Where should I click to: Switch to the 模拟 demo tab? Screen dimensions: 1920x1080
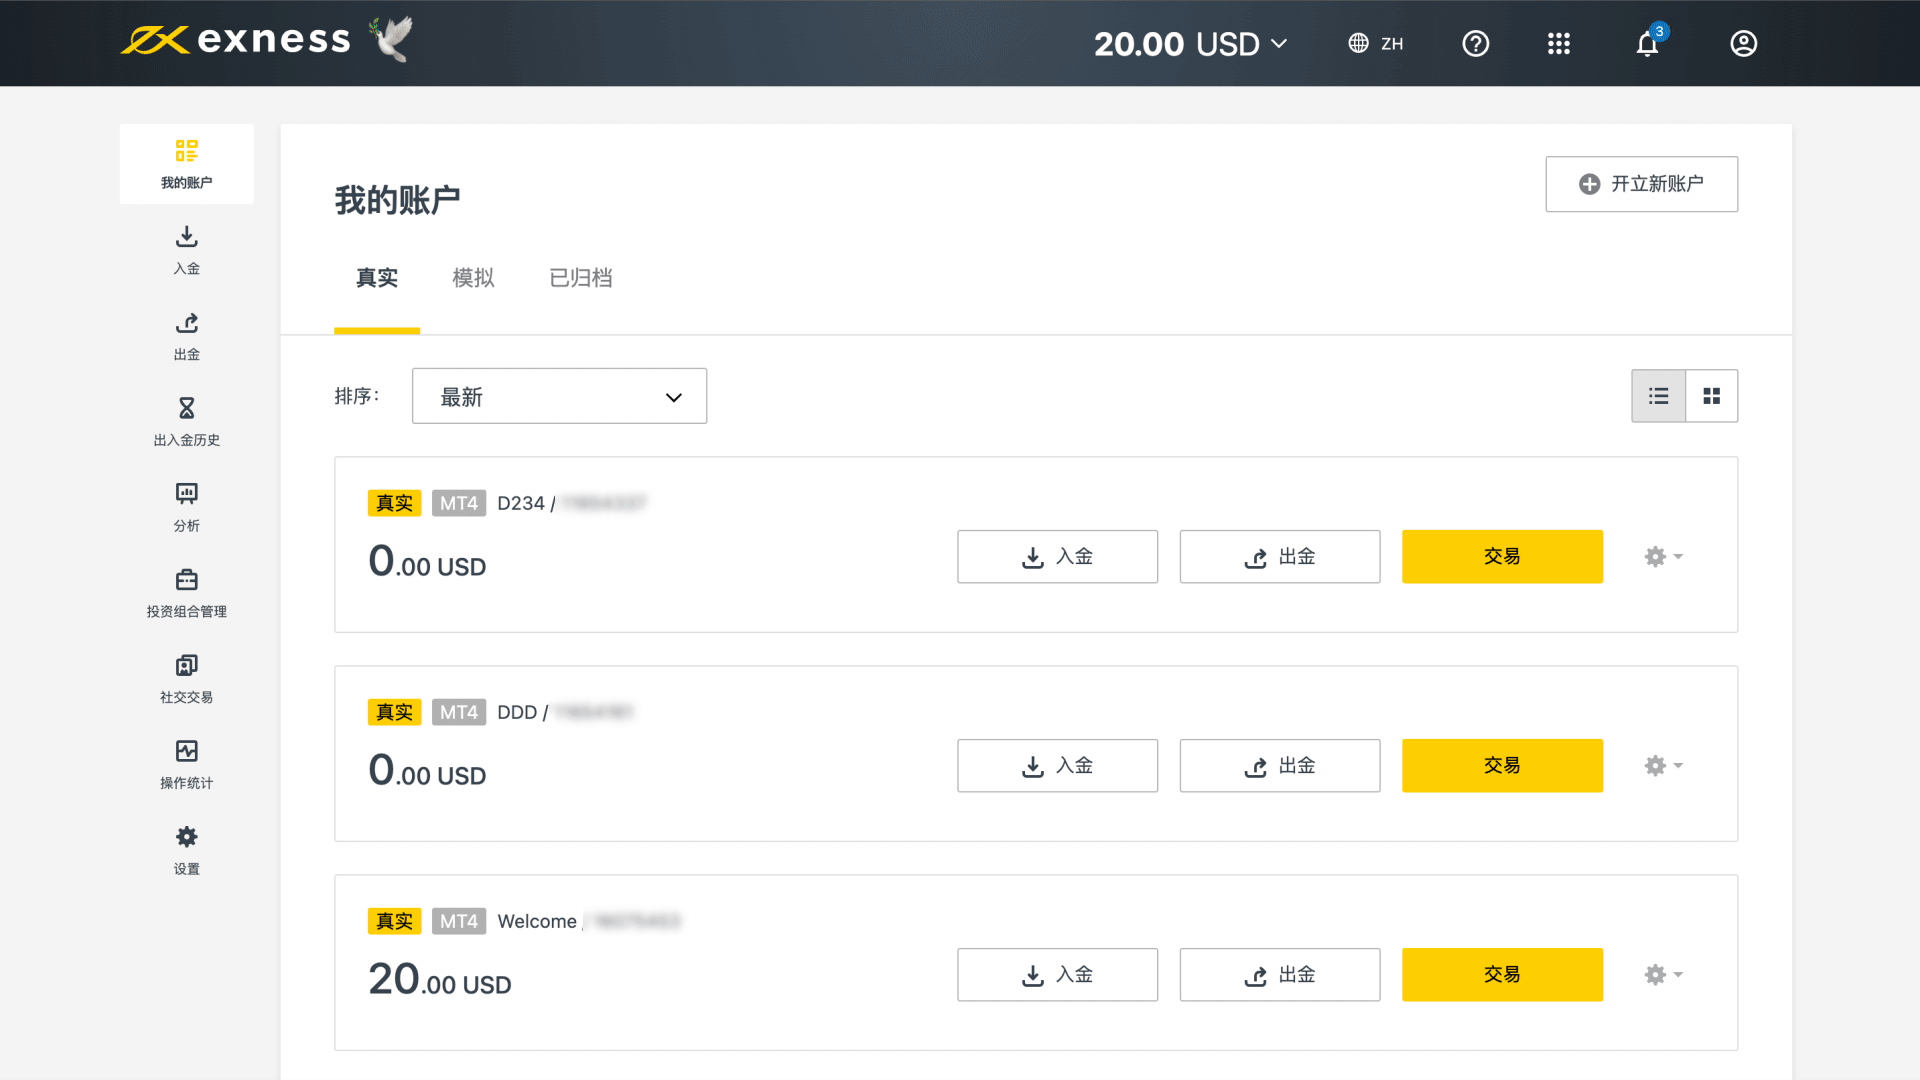tap(473, 278)
